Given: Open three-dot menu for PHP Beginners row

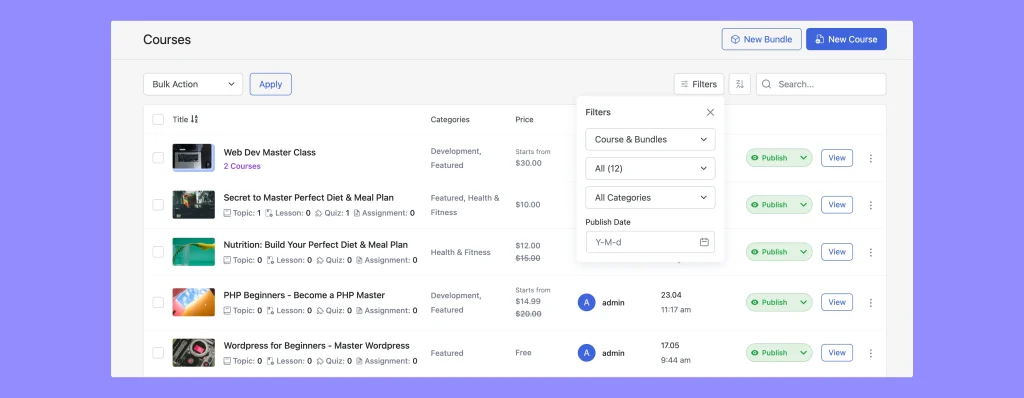Looking at the screenshot, I should tap(871, 303).
